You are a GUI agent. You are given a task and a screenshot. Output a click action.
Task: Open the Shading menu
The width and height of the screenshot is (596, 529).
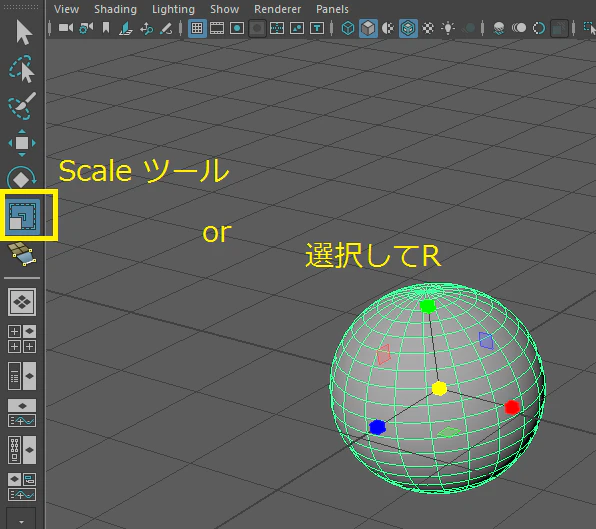tap(115, 9)
